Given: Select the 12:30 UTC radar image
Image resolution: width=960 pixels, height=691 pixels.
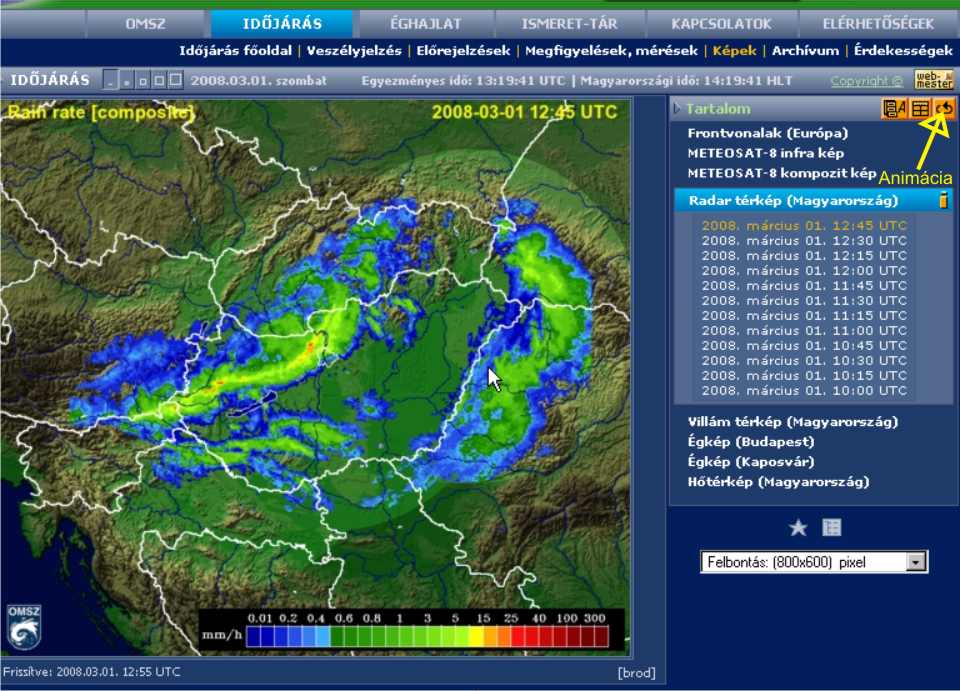Looking at the screenshot, I should tap(804, 240).
